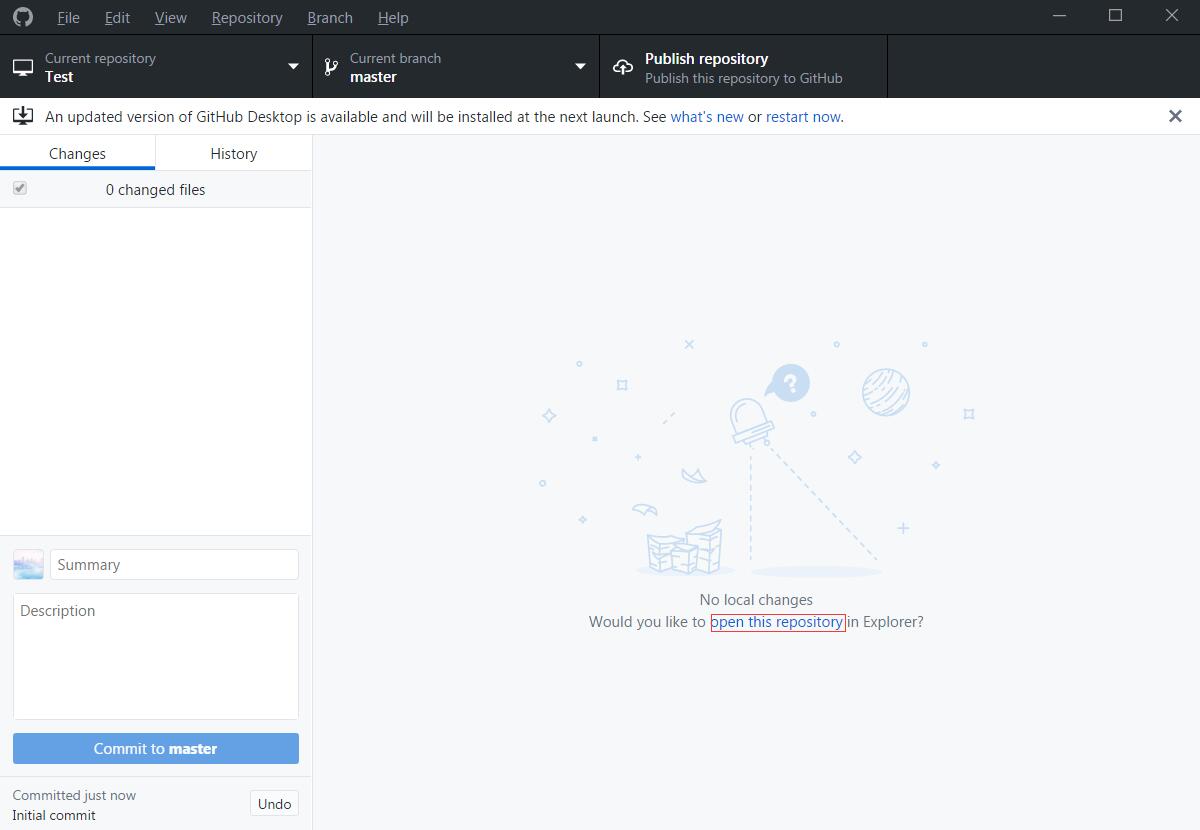The height and width of the screenshot is (830, 1200).
Task: Click the '0 changed files' label
Action: [155, 189]
